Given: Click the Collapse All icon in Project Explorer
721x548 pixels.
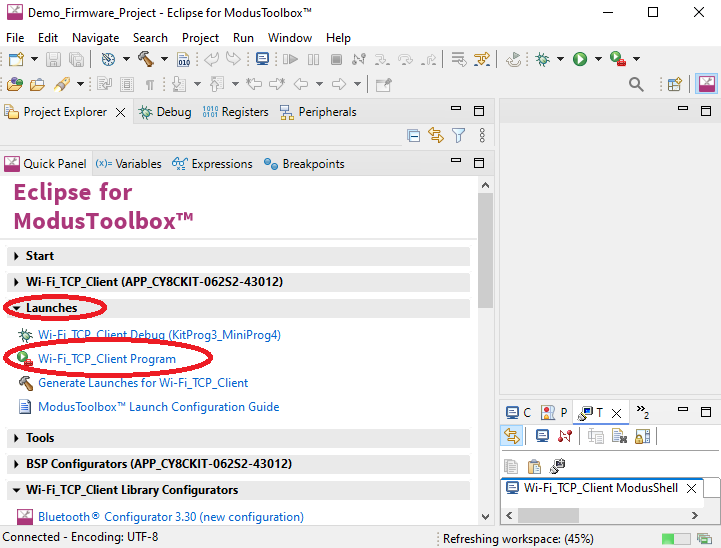Looking at the screenshot, I should pyautogui.click(x=413, y=136).
